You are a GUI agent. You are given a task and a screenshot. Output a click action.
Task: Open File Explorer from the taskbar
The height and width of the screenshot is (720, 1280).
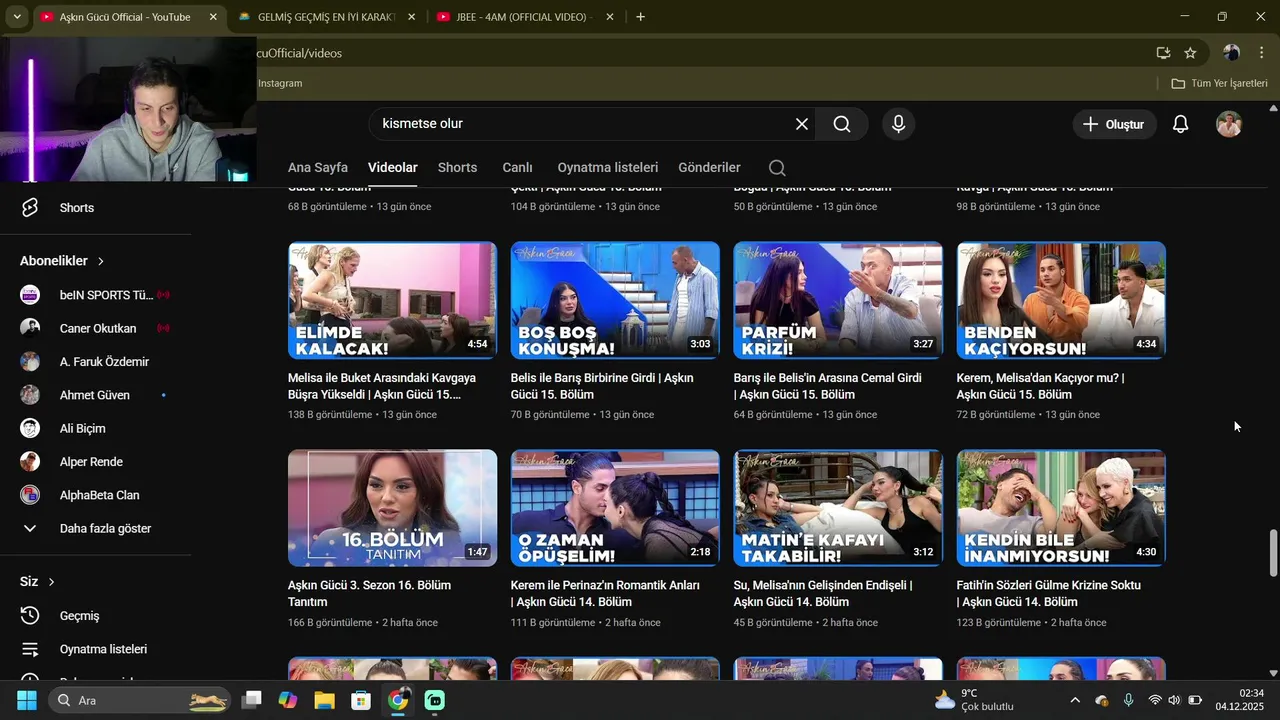324,700
